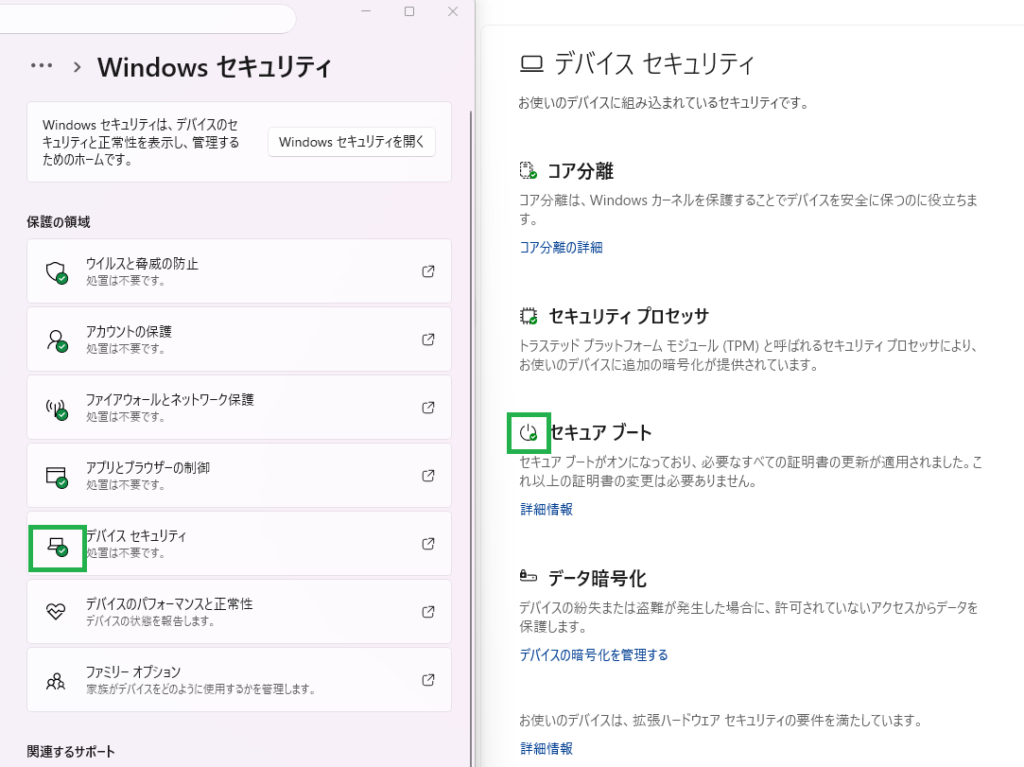
Task: Click the セキュリティ プロセッサ heading
Action: click(x=629, y=316)
